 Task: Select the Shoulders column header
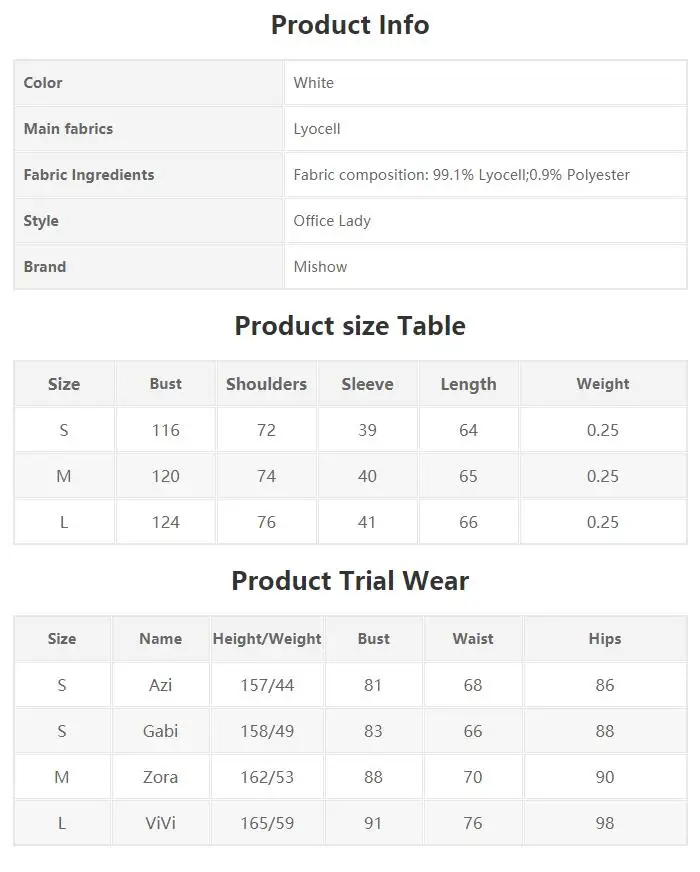tap(266, 384)
